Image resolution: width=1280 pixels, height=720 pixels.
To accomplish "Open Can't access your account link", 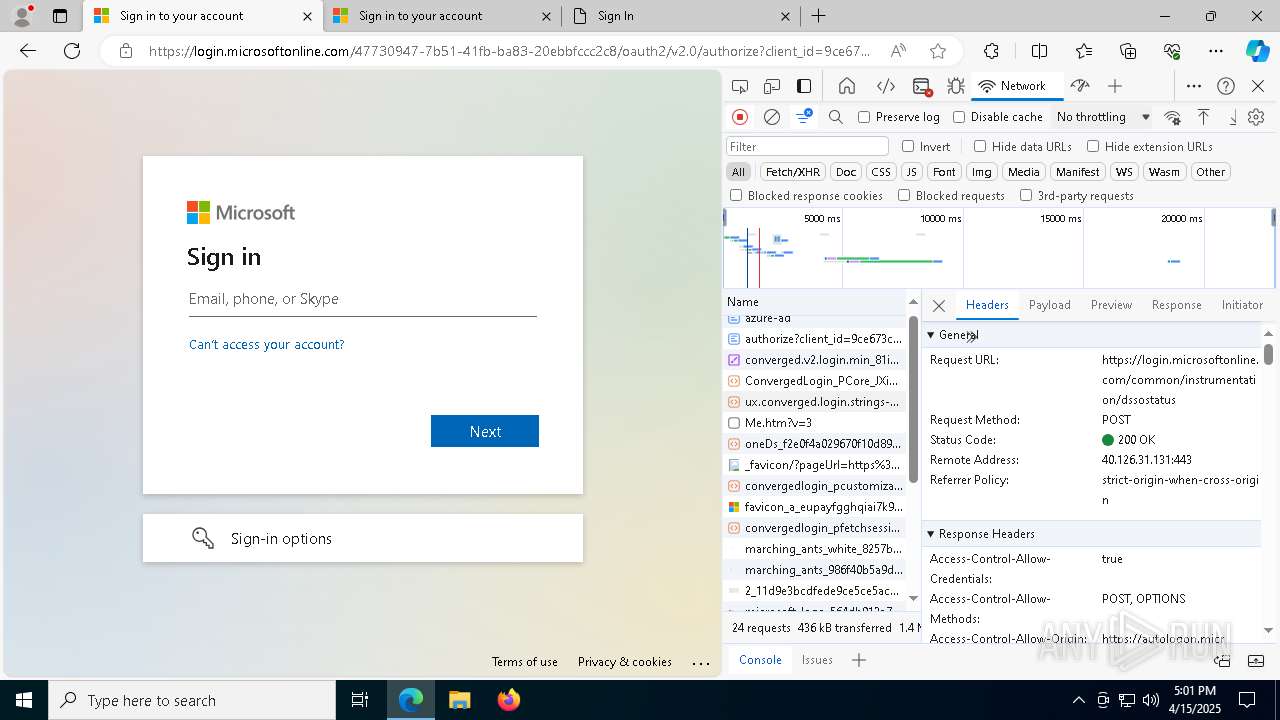I will click(x=266, y=344).
